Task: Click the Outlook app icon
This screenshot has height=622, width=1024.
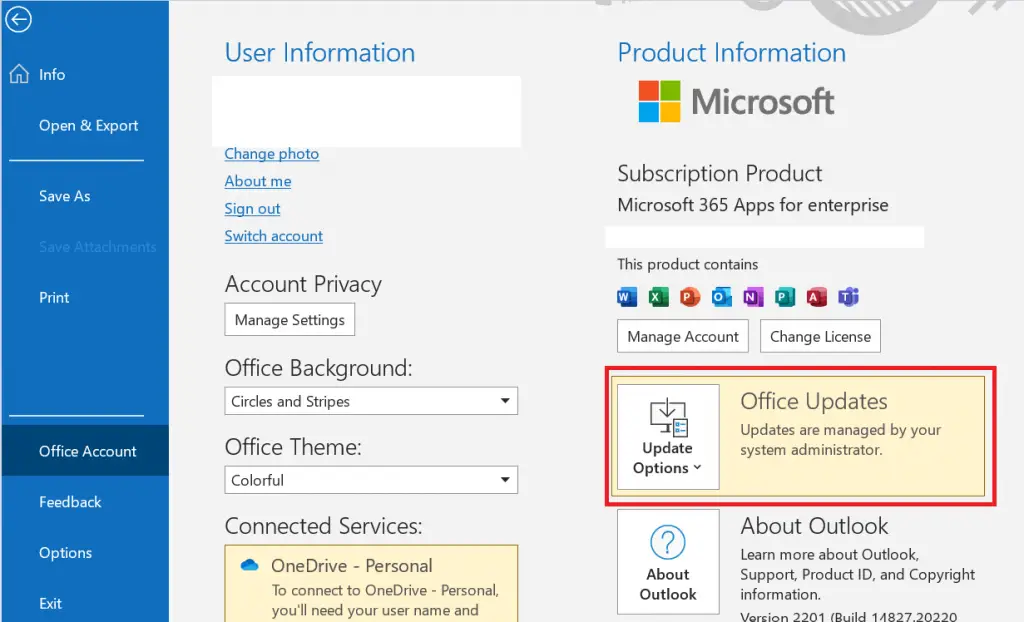Action: [x=722, y=297]
